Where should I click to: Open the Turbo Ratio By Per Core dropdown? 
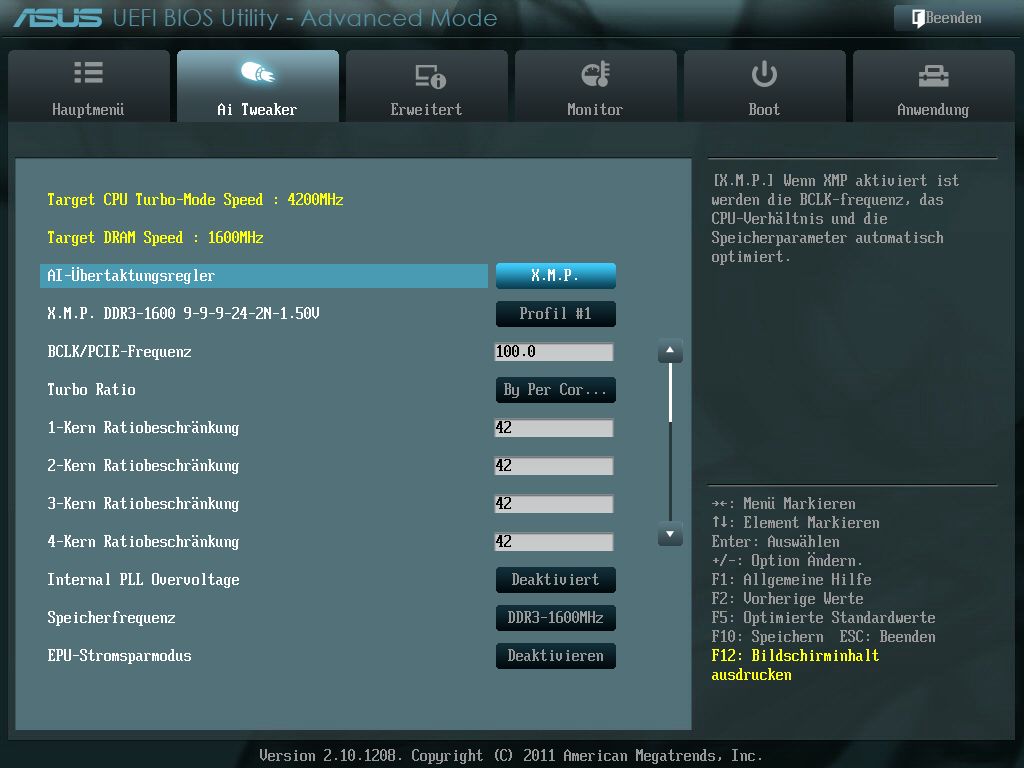[556, 390]
